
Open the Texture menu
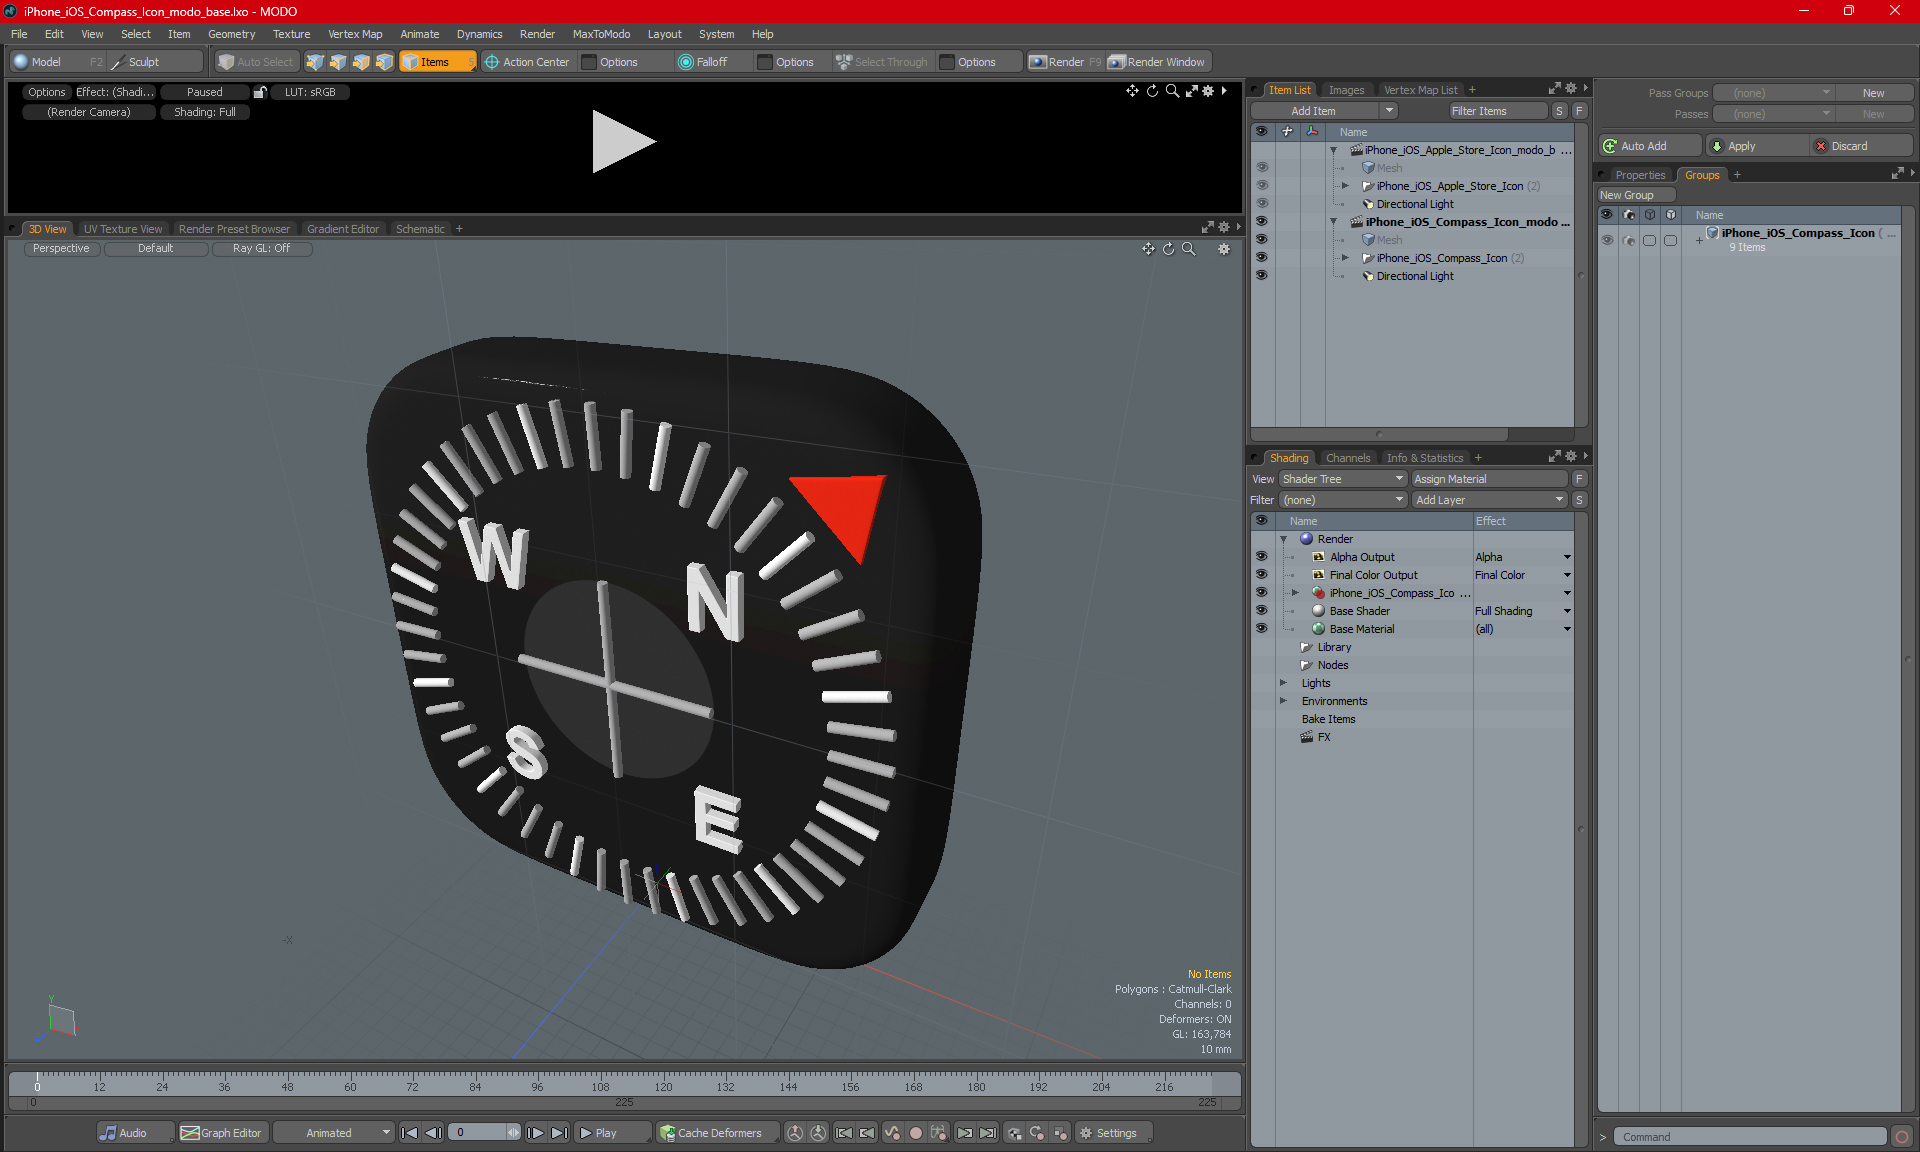point(291,34)
